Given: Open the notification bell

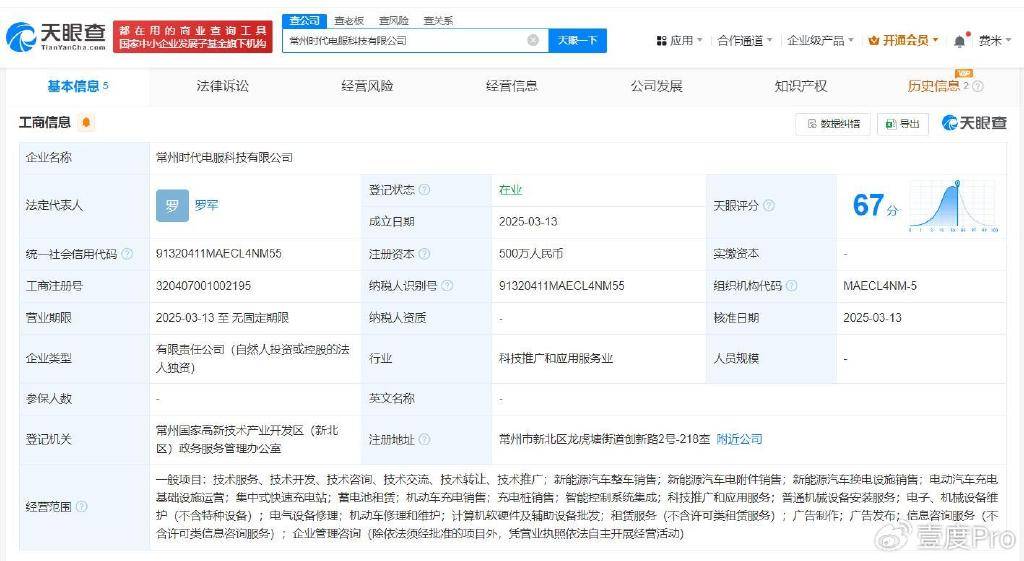Looking at the screenshot, I should click(959, 41).
